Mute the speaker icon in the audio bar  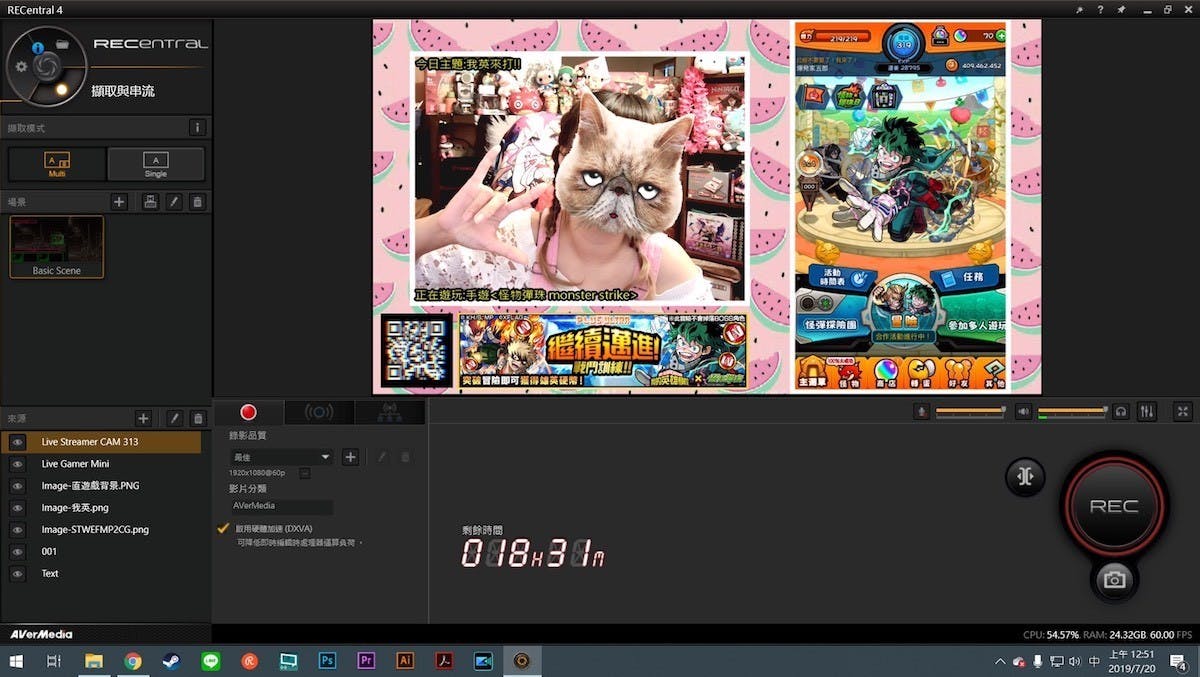coord(1024,411)
